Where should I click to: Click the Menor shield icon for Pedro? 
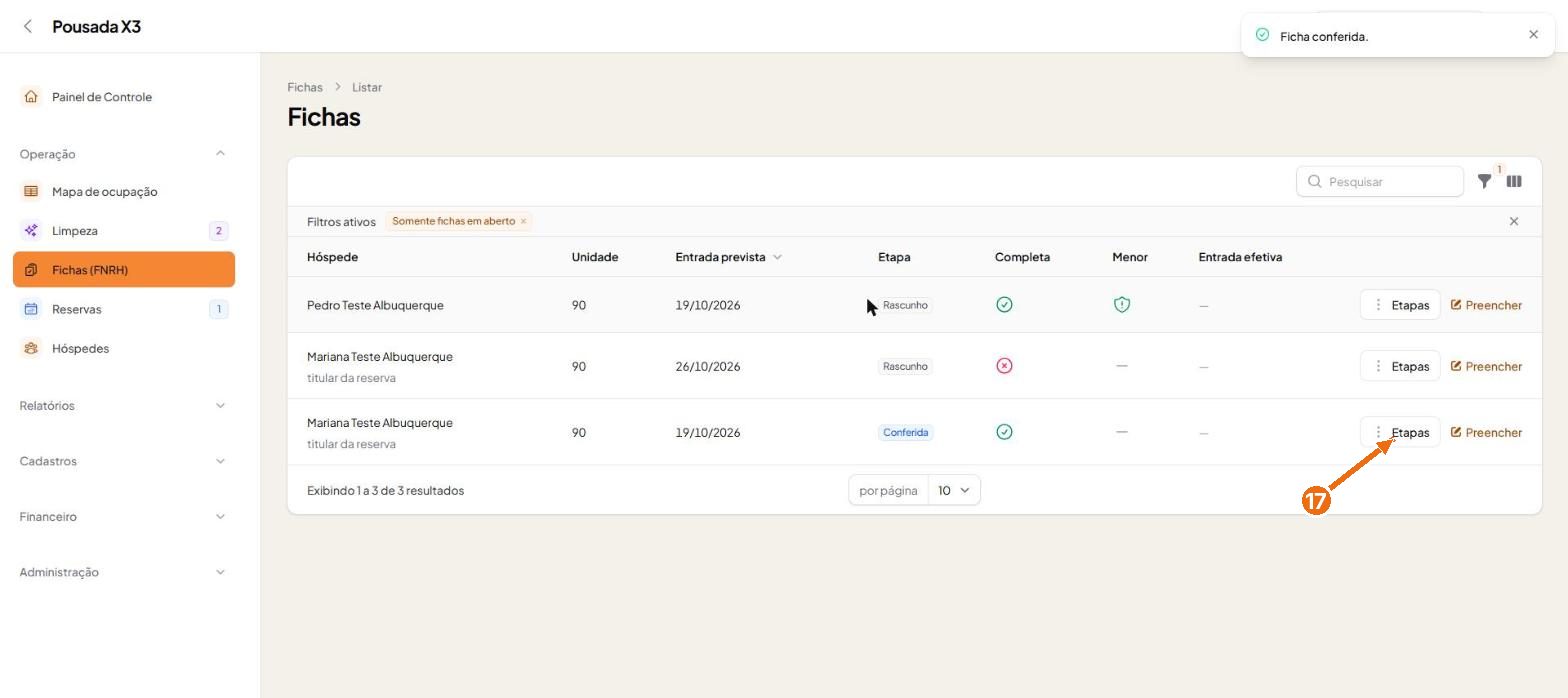1122,305
